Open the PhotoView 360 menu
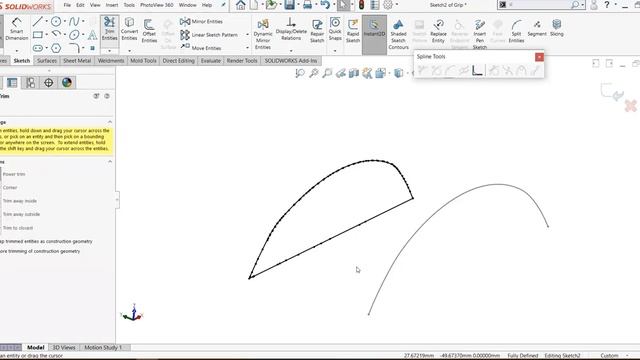The image size is (640, 360). point(157,5)
